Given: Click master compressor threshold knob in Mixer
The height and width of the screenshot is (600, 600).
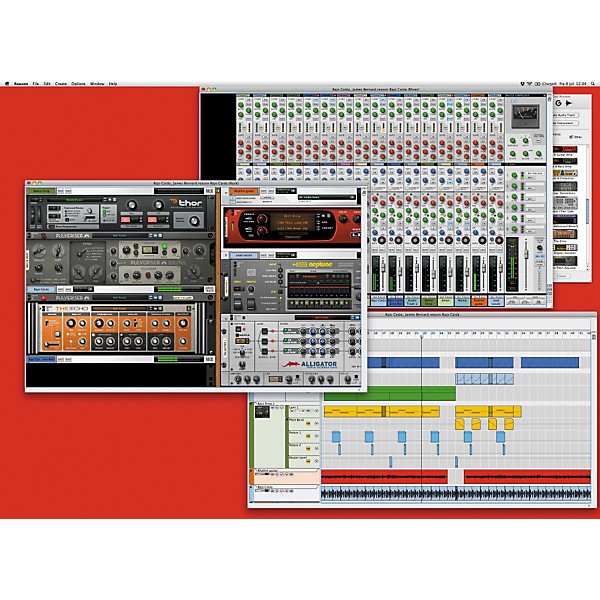Looking at the screenshot, I should (x=513, y=142).
